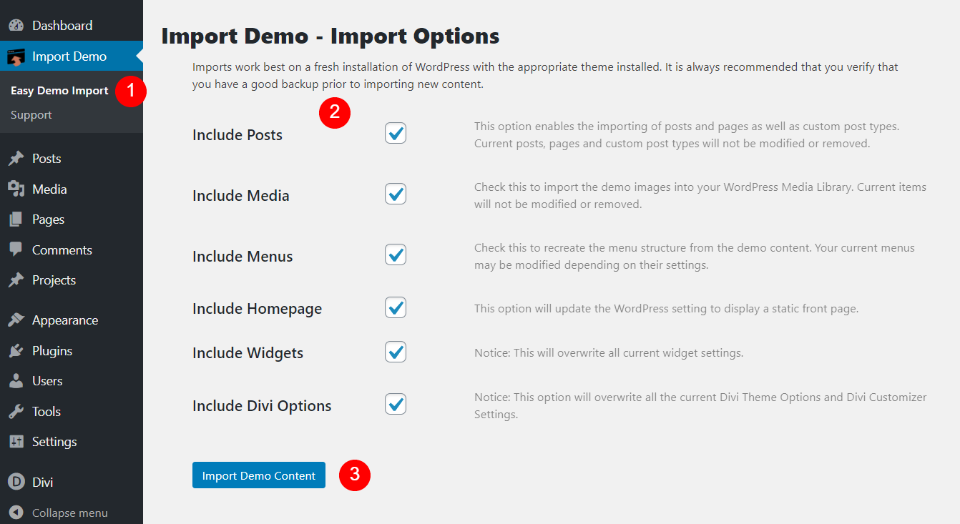Screen dimensions: 960x524
Task: Select the Easy Demo Import submenu item
Action: click(x=59, y=91)
